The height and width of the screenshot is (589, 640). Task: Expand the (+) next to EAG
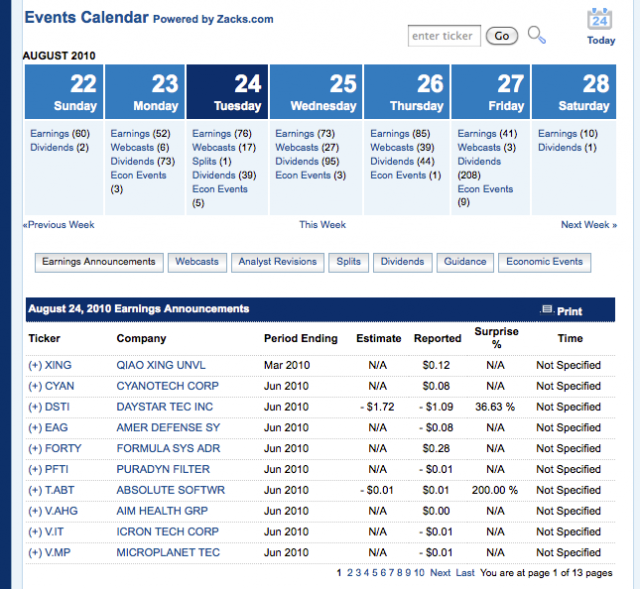pos(35,427)
